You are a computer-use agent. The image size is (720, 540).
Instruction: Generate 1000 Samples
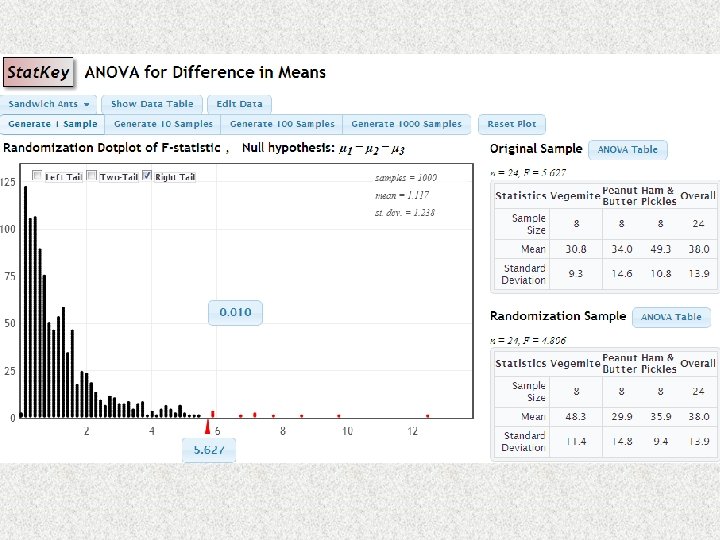(406, 124)
